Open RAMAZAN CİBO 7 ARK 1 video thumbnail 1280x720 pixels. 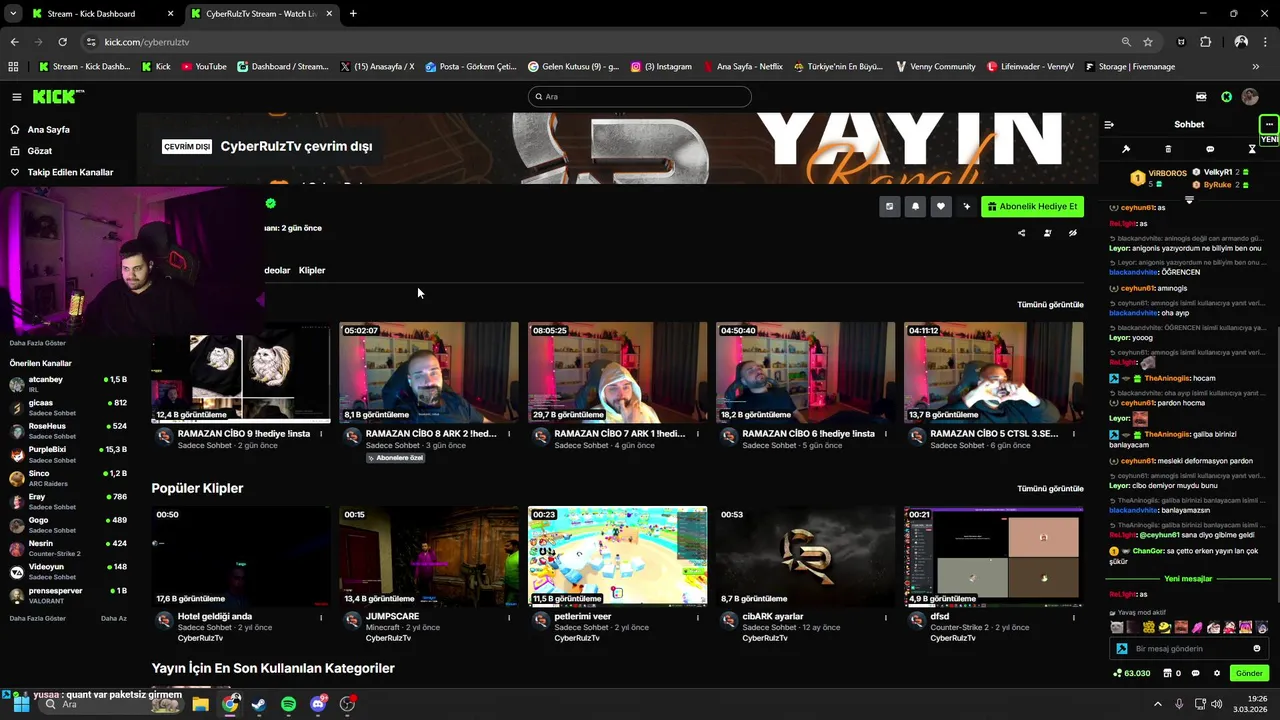pos(617,372)
